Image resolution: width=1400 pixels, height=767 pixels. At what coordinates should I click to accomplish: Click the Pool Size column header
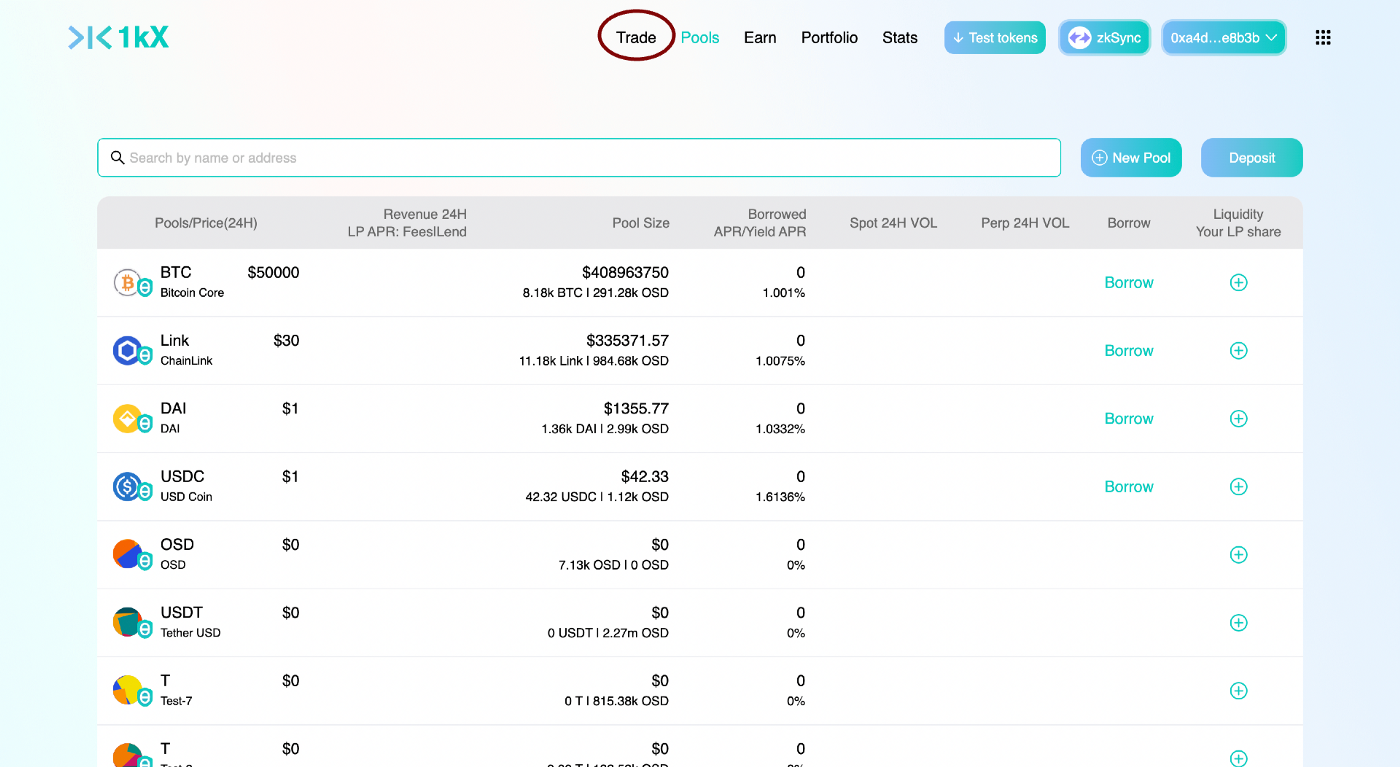point(641,223)
